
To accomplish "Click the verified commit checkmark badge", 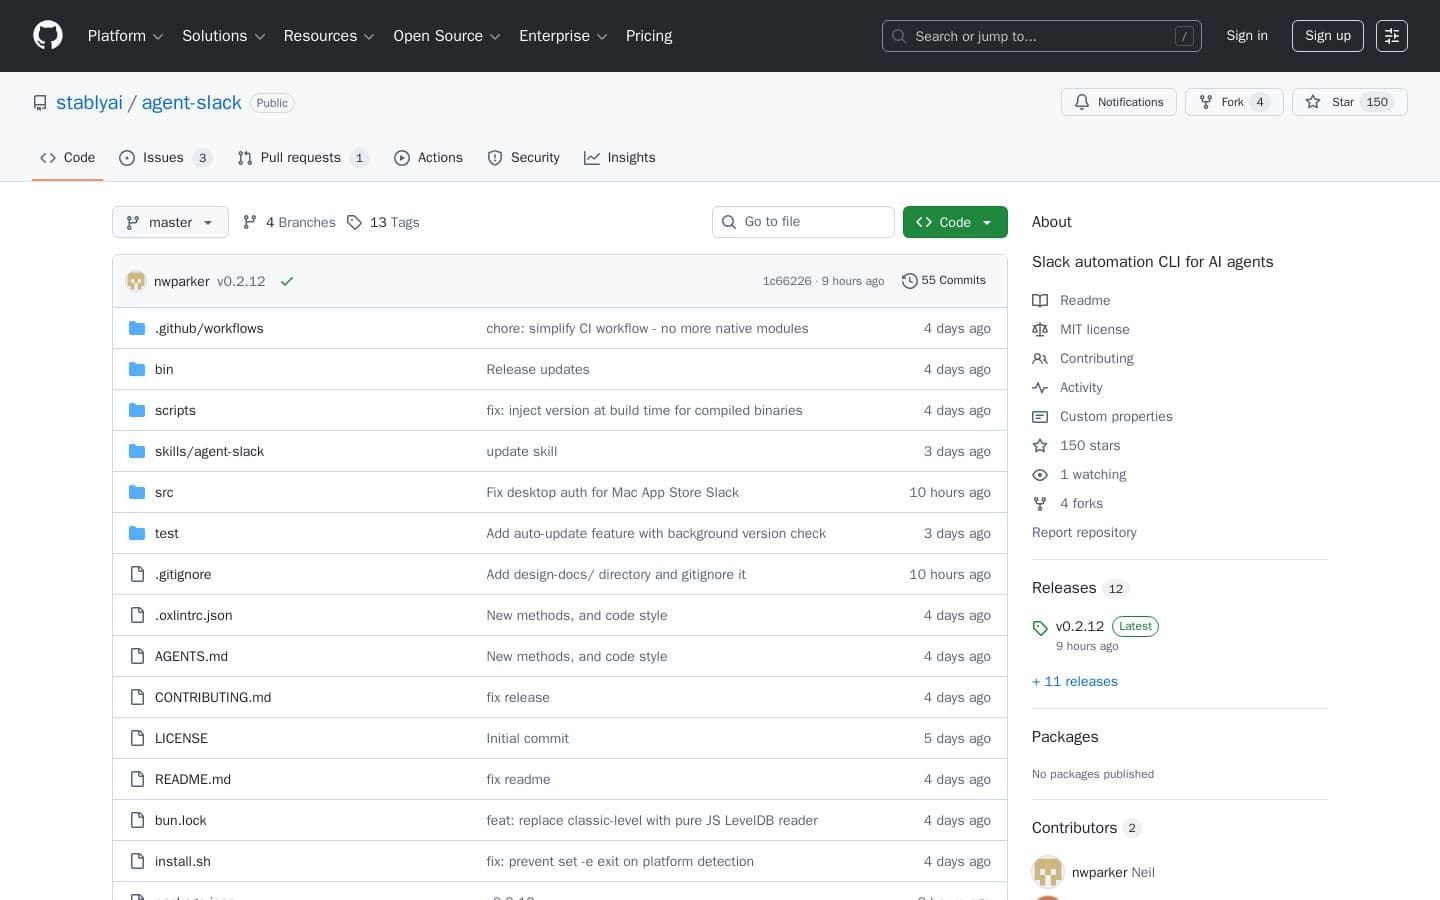I will [287, 281].
